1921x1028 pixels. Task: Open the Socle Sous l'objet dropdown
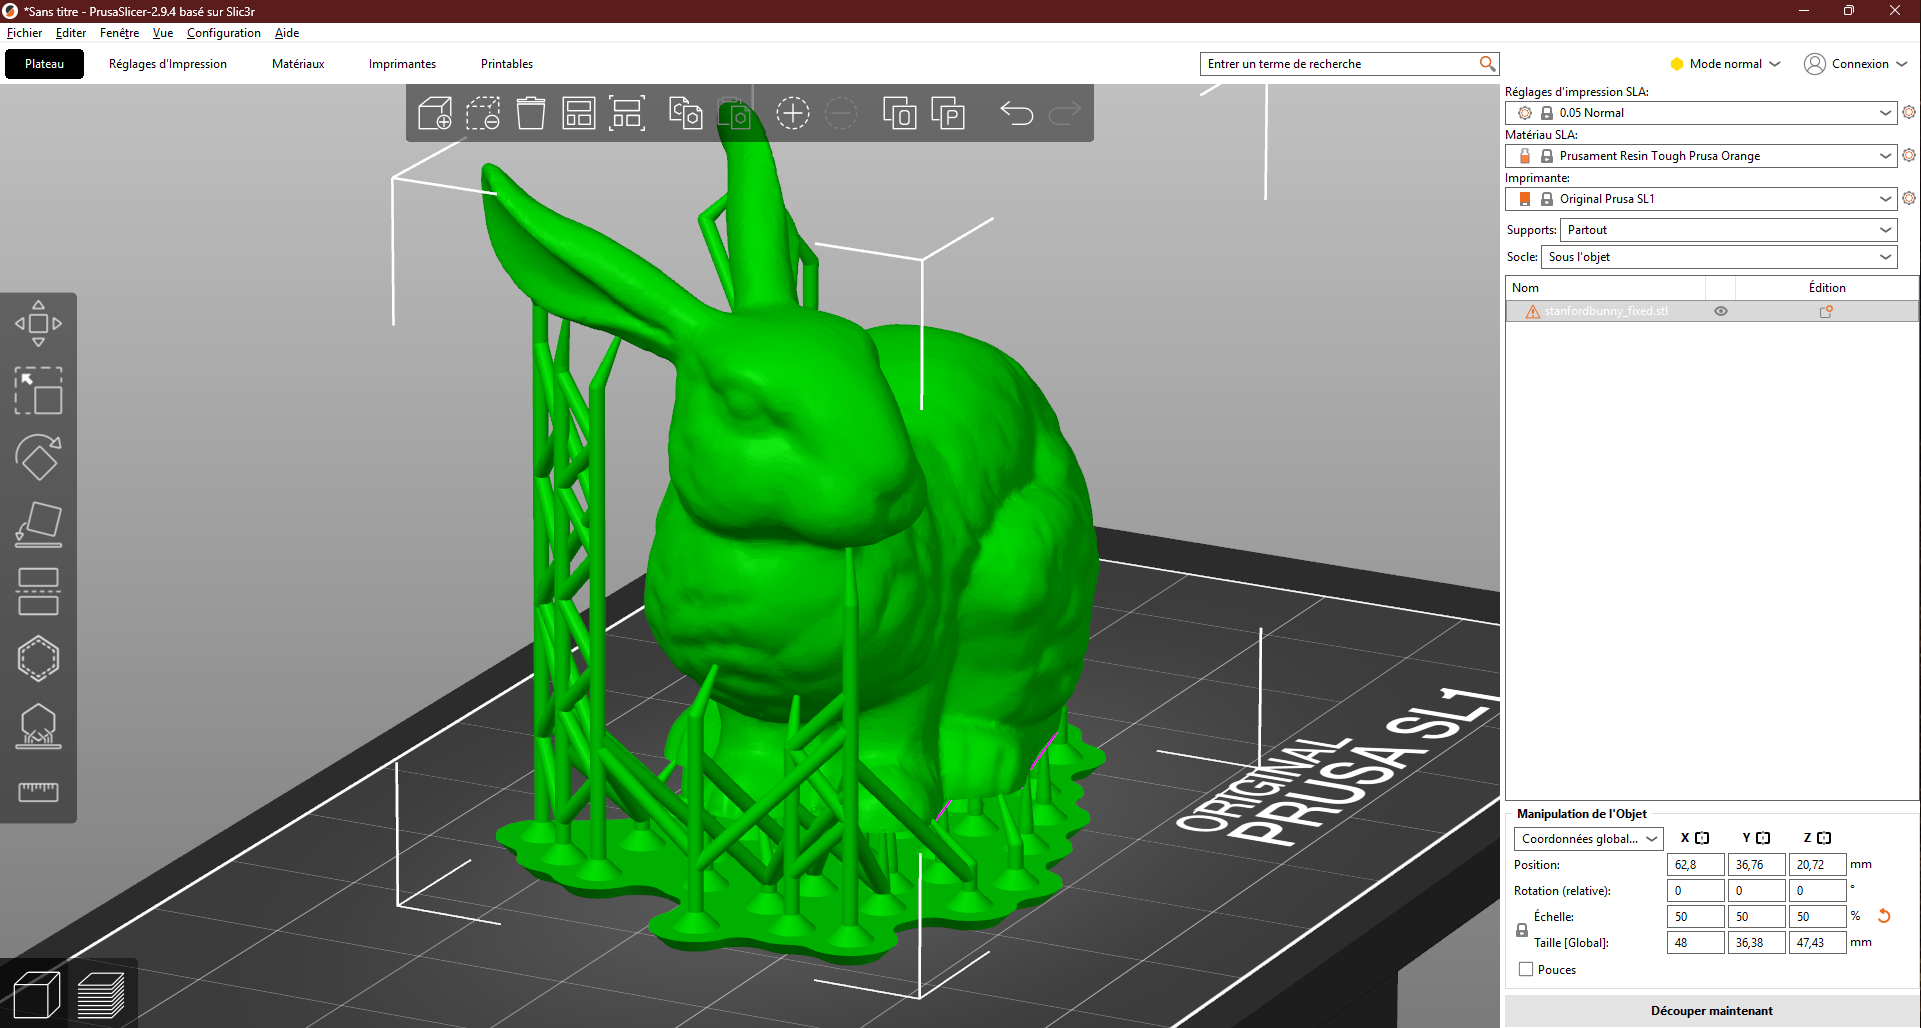(x=1719, y=257)
